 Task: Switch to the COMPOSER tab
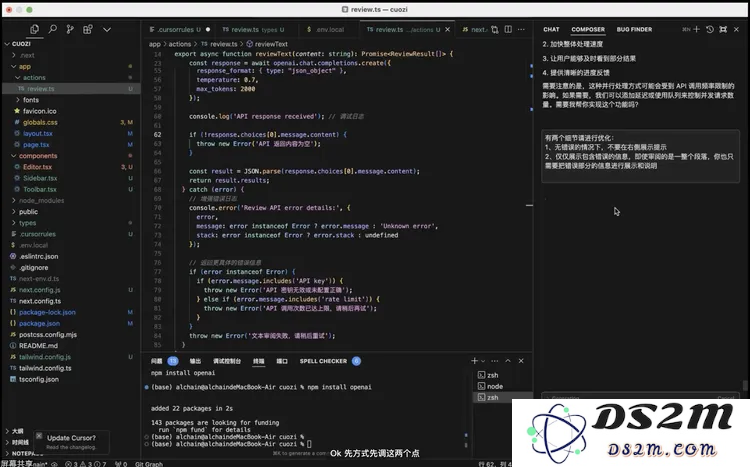pyautogui.click(x=588, y=30)
